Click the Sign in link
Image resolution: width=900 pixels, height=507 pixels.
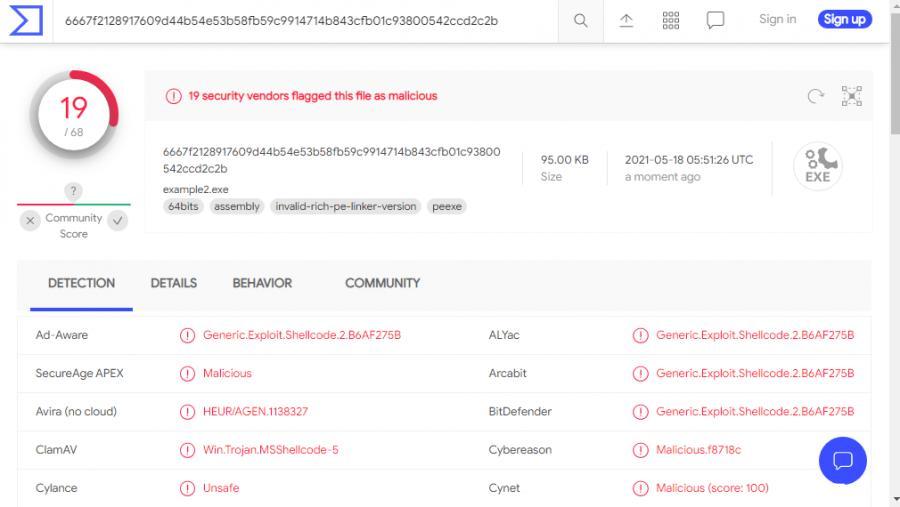coord(777,19)
